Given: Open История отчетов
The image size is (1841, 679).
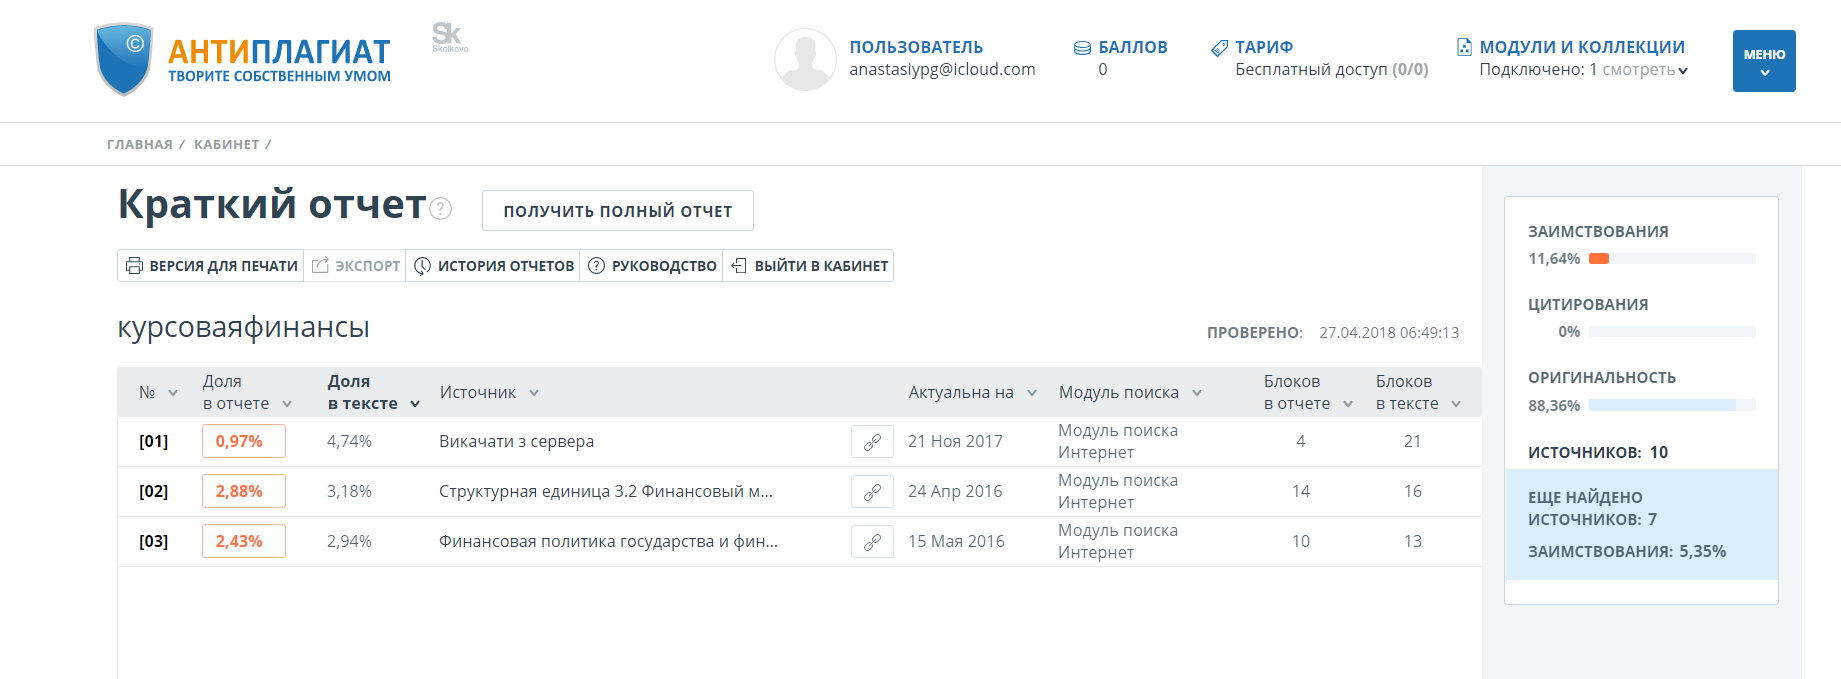Looking at the screenshot, I should click(493, 266).
